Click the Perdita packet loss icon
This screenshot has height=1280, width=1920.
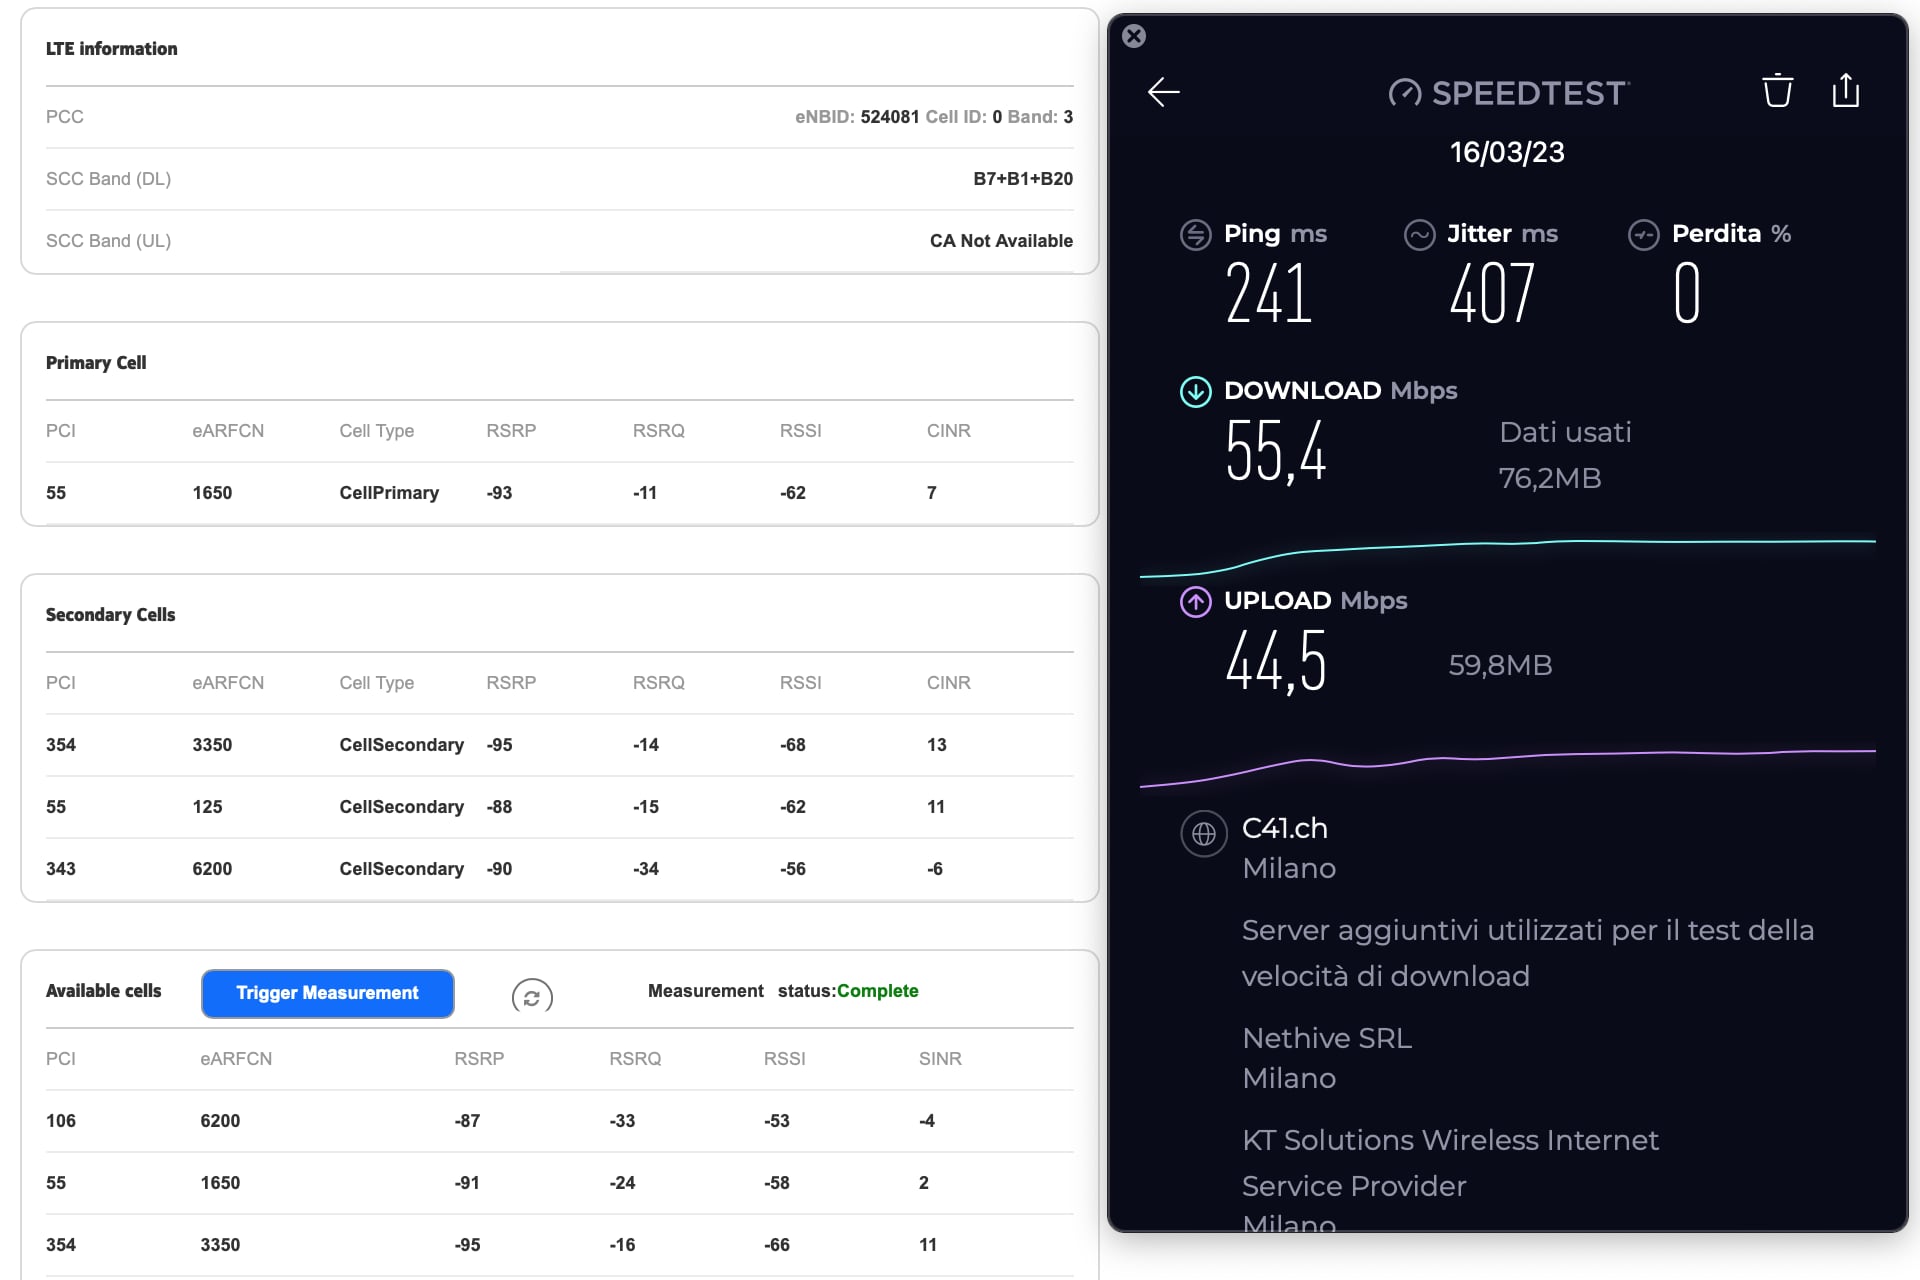tap(1643, 234)
